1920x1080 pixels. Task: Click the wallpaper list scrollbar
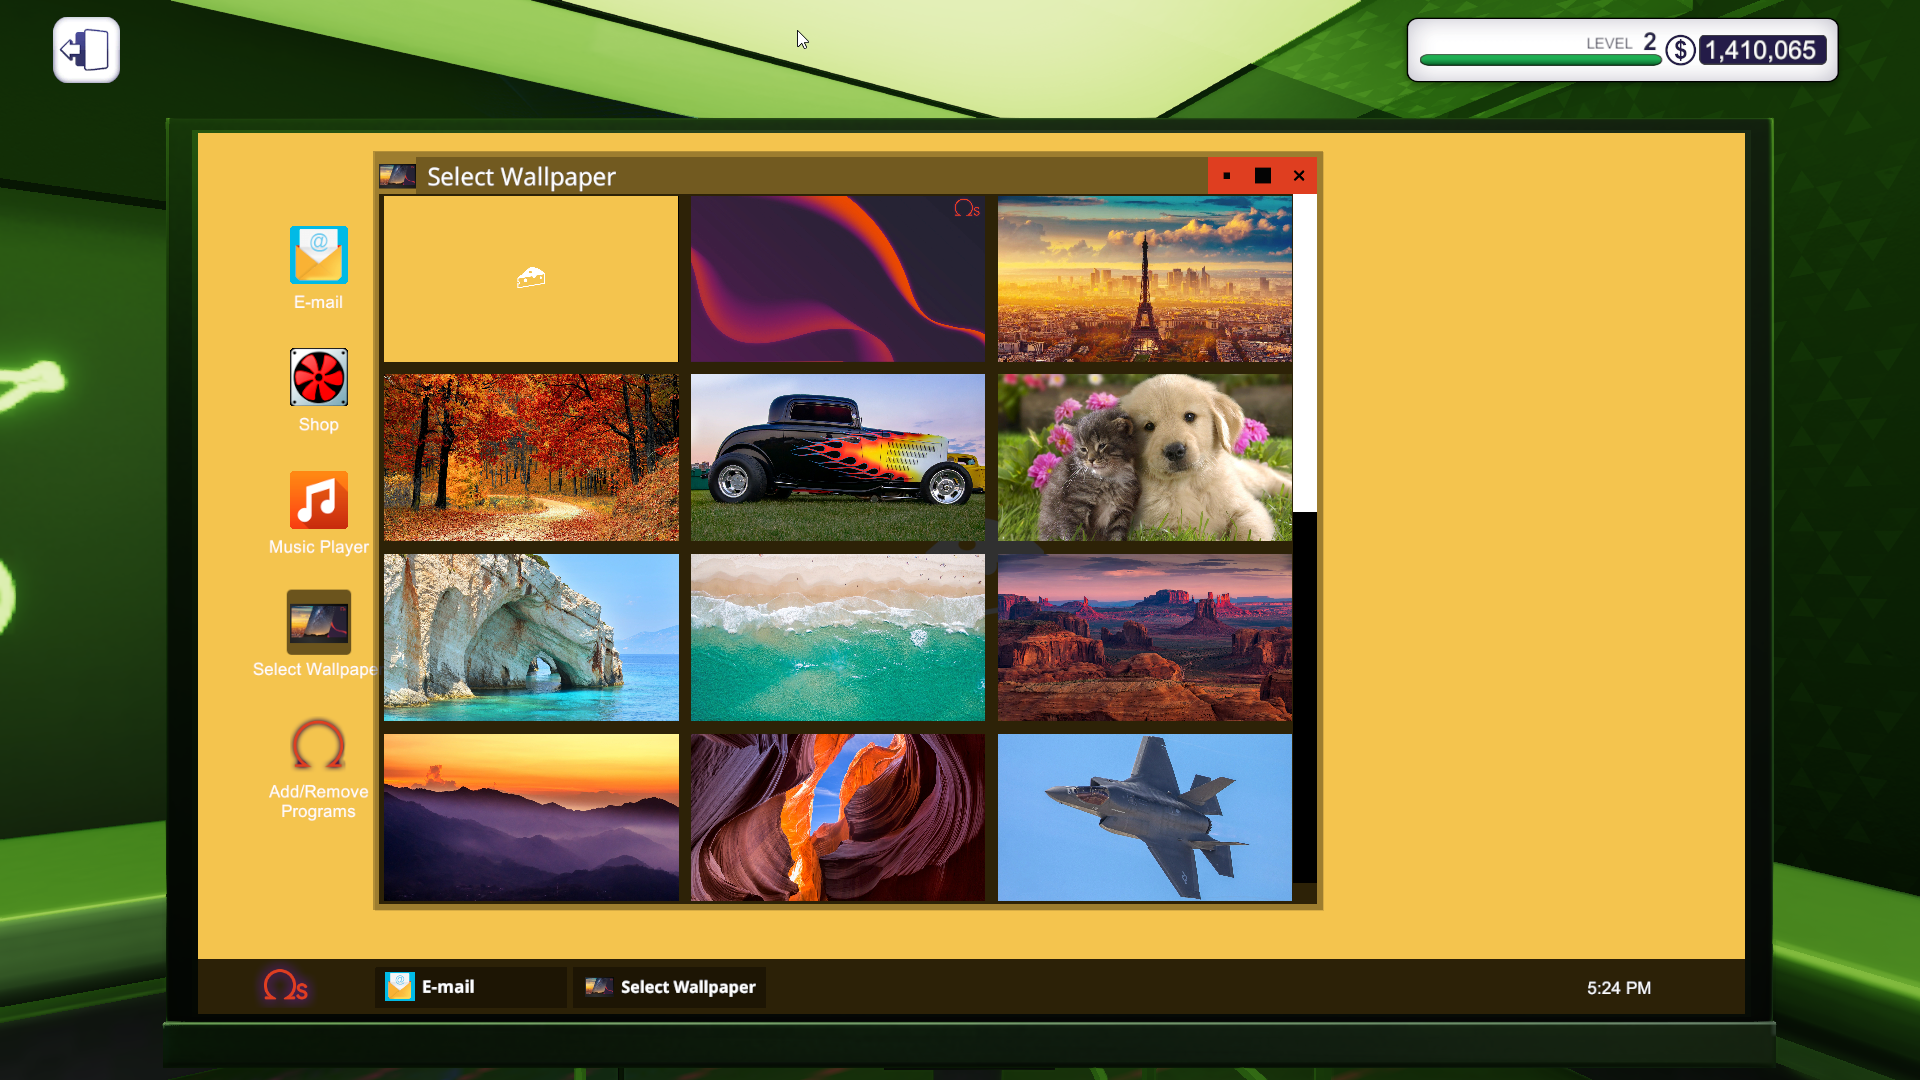(1304, 354)
